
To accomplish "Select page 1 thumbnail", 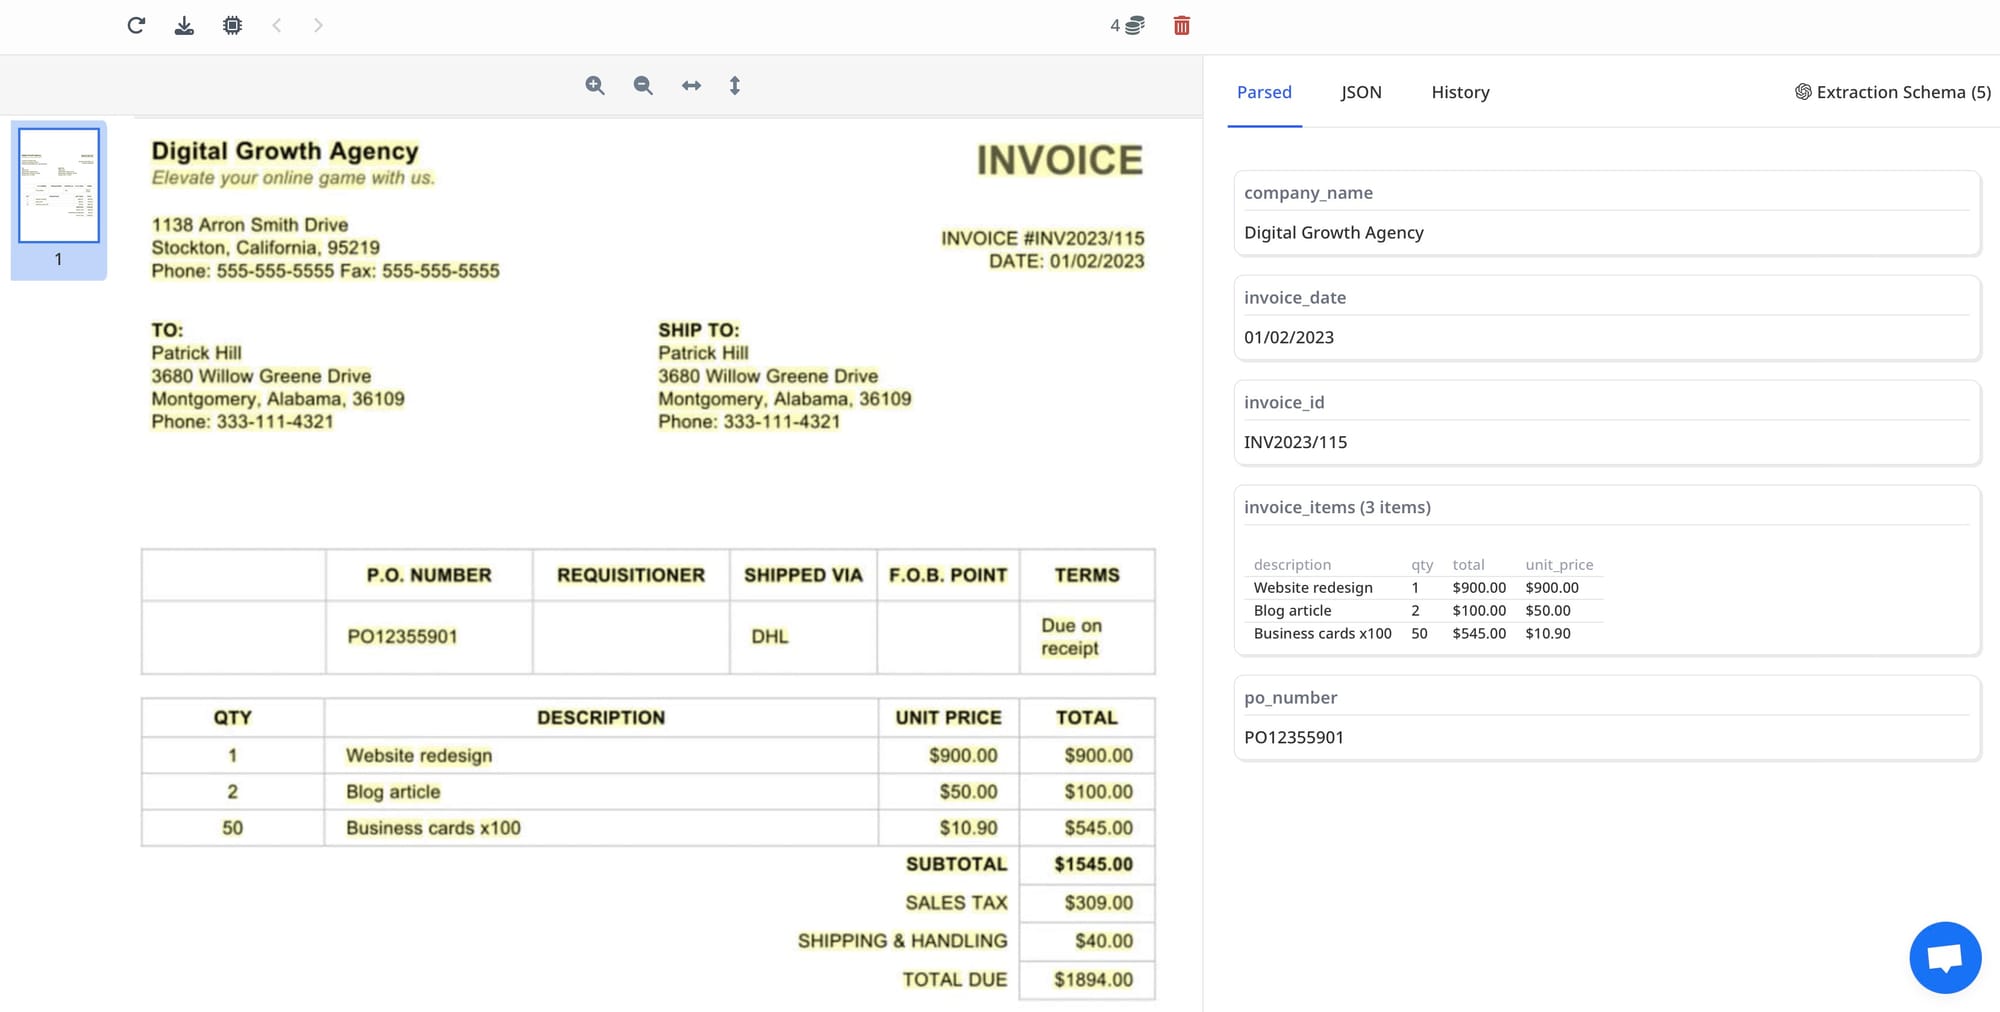I will [x=59, y=186].
